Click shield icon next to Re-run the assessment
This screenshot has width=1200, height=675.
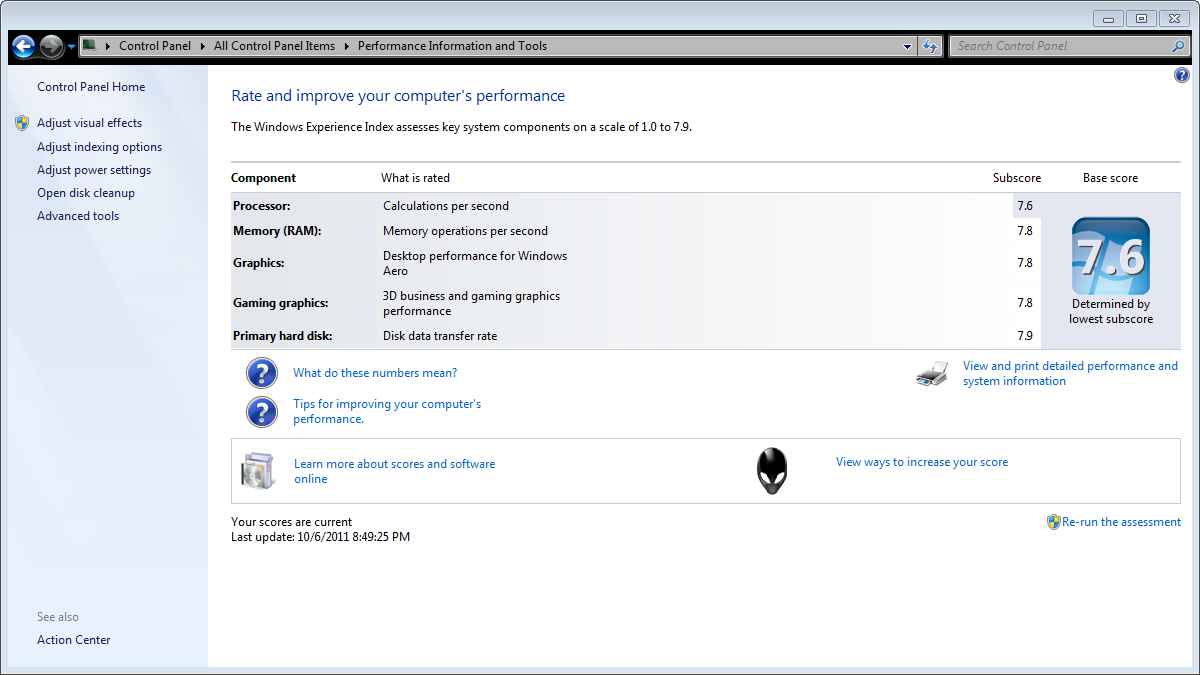click(x=1053, y=522)
